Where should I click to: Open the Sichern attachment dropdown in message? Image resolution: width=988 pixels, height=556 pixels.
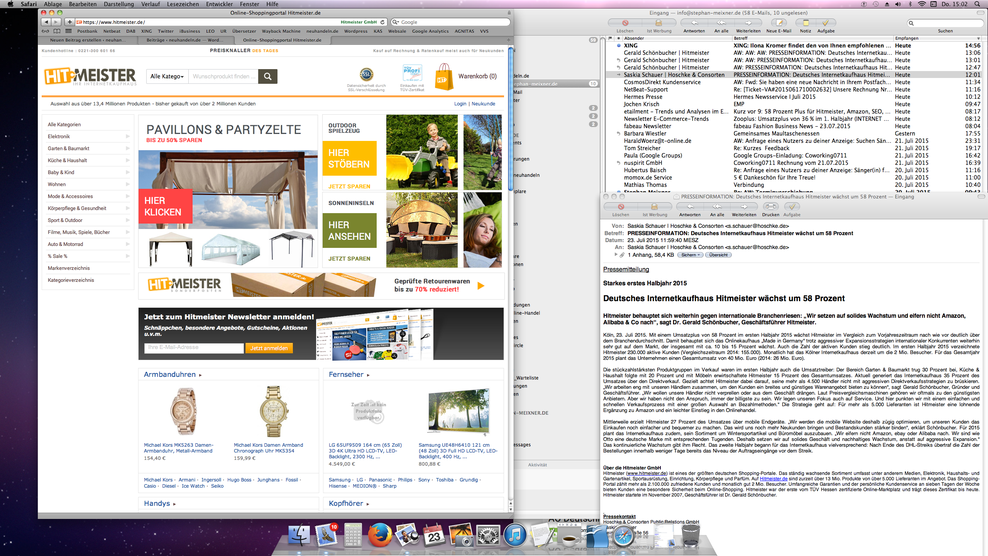click(690, 255)
